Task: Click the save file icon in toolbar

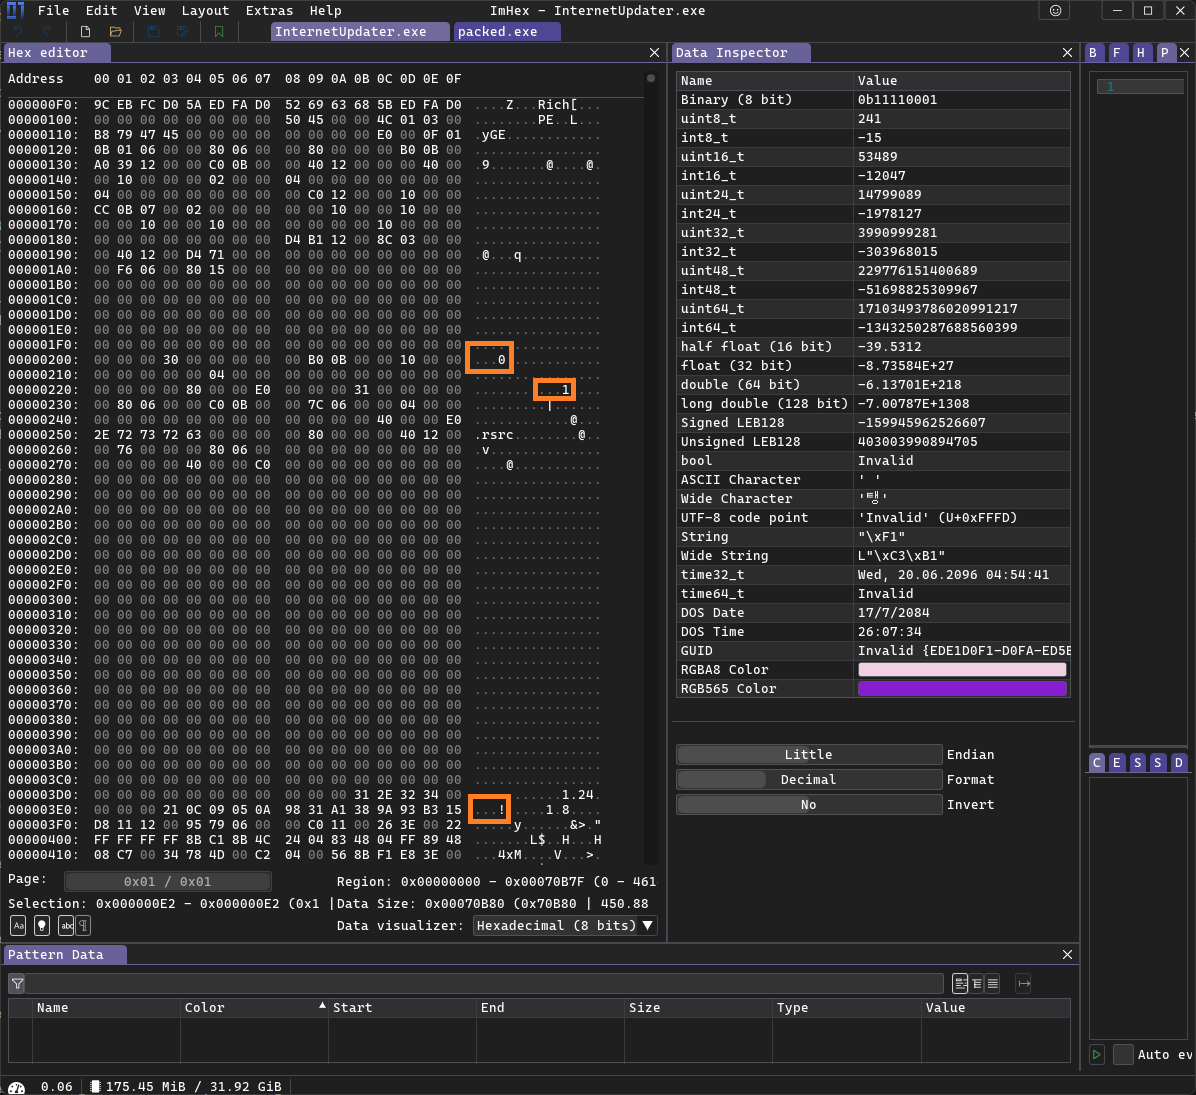Action: [x=153, y=32]
